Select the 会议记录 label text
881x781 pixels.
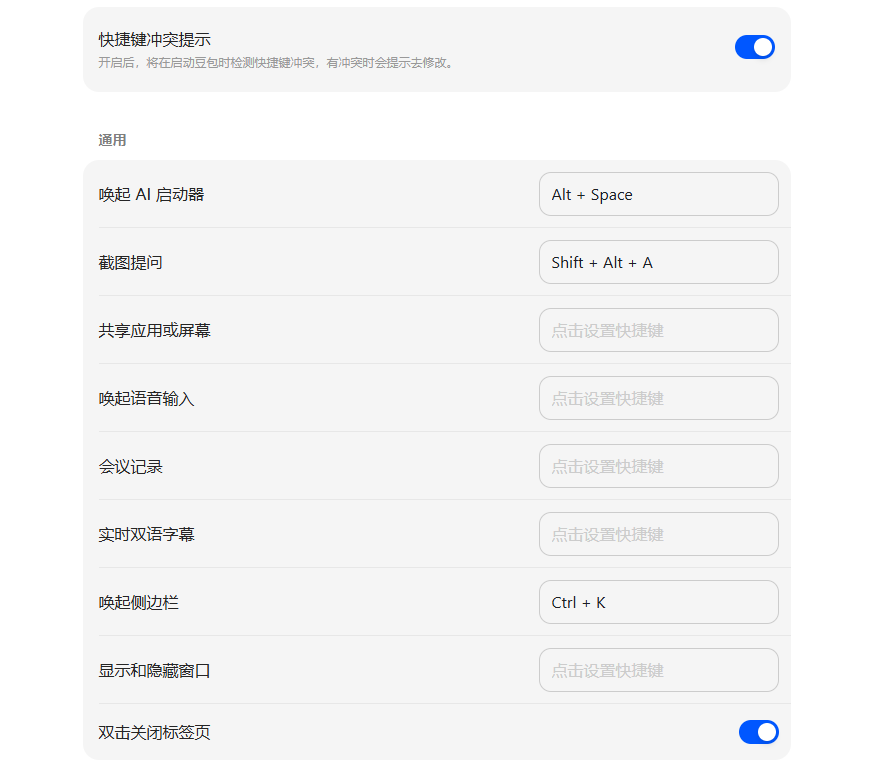click(130, 466)
